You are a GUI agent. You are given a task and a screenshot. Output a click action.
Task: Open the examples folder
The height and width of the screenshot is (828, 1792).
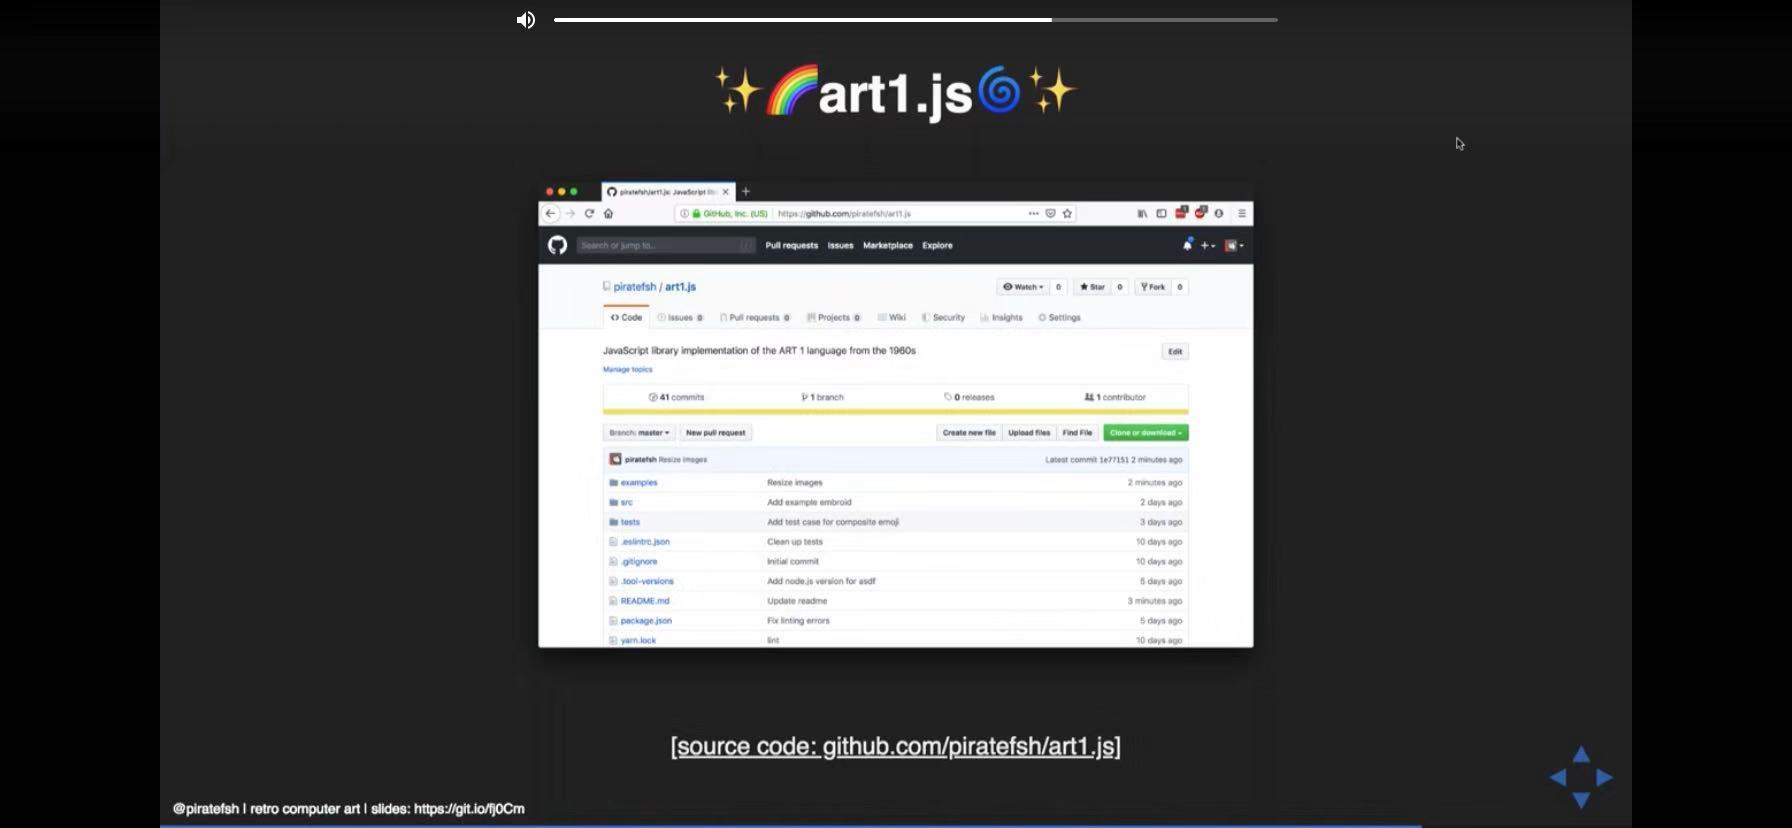tap(639, 482)
